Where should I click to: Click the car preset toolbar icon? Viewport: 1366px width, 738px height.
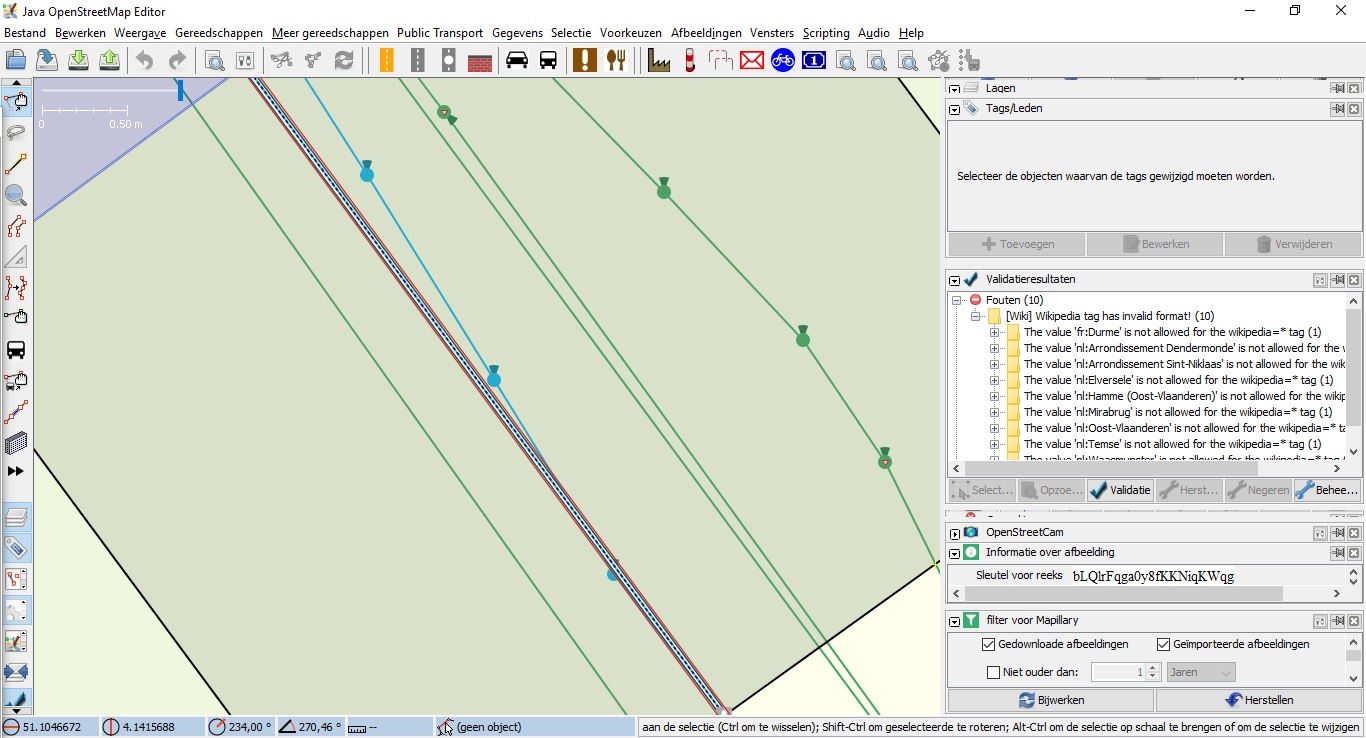point(517,60)
